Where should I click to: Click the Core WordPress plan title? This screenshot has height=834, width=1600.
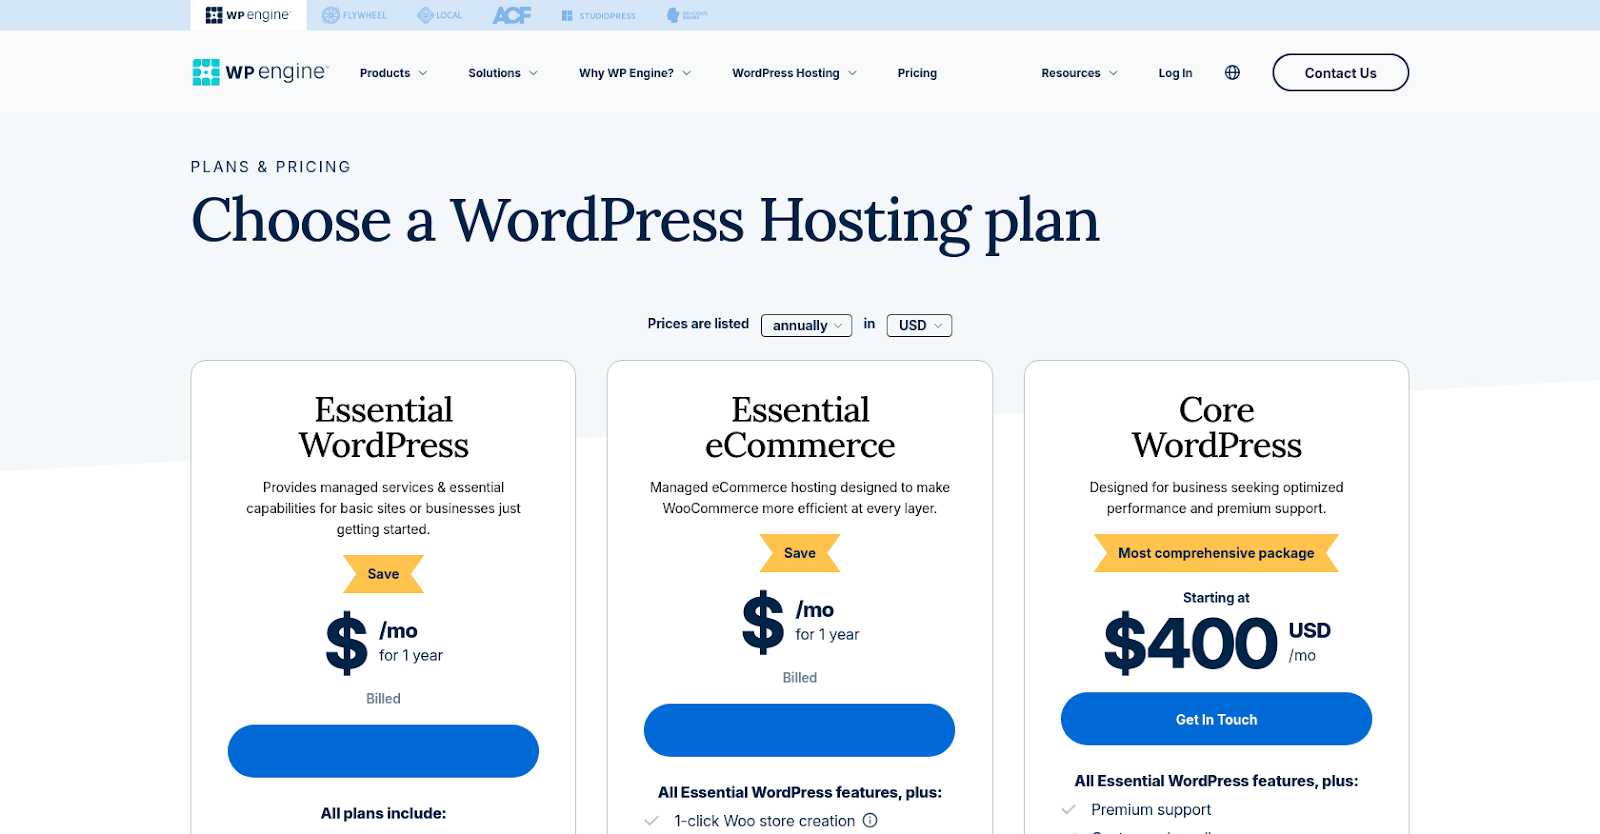pyautogui.click(x=1216, y=427)
